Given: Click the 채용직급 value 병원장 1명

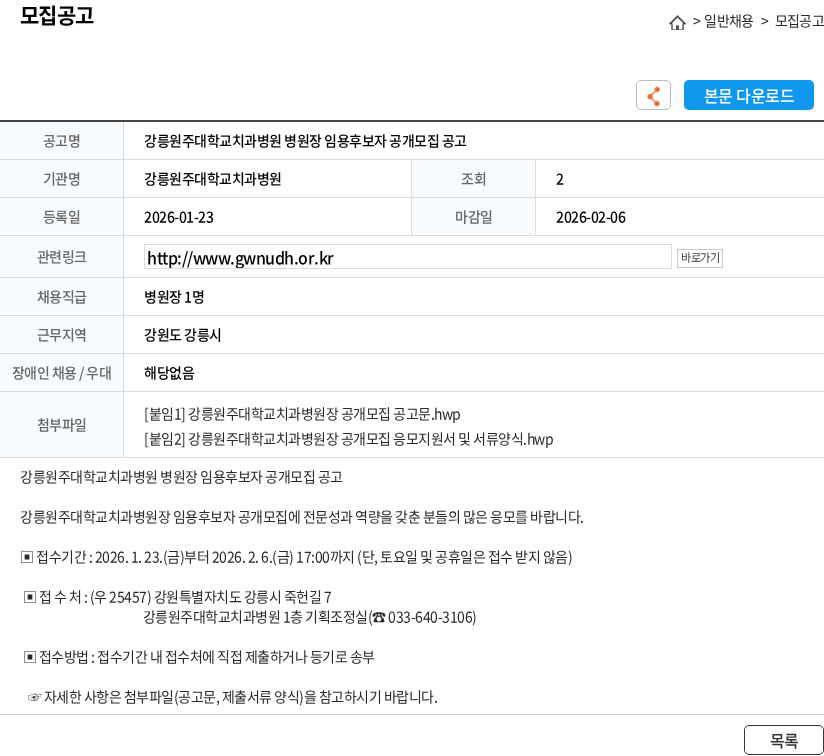Looking at the screenshot, I should tap(174, 297).
